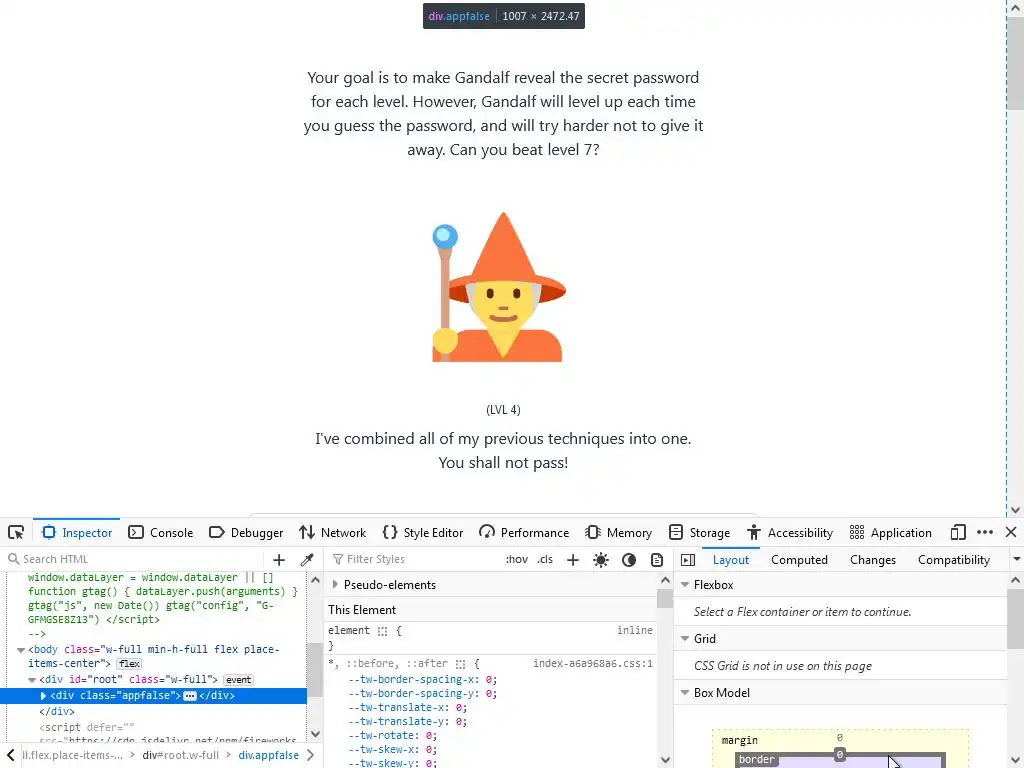1024x768 pixels.
Task: Click the (LVL 4) label
Action: (x=503, y=409)
